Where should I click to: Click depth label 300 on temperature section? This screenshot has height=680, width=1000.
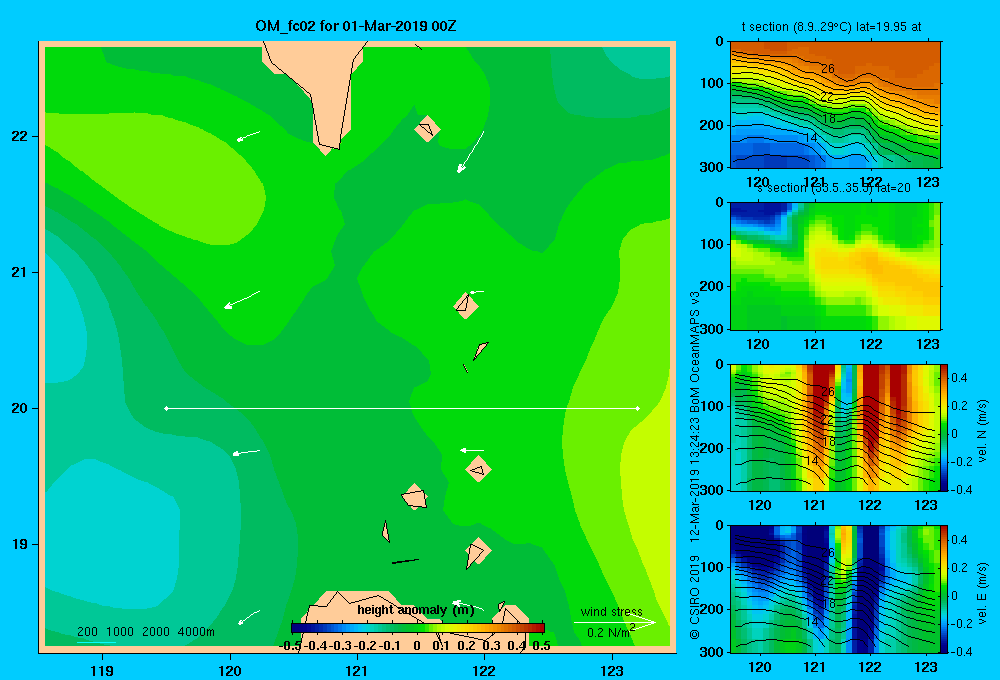[x=712, y=167]
